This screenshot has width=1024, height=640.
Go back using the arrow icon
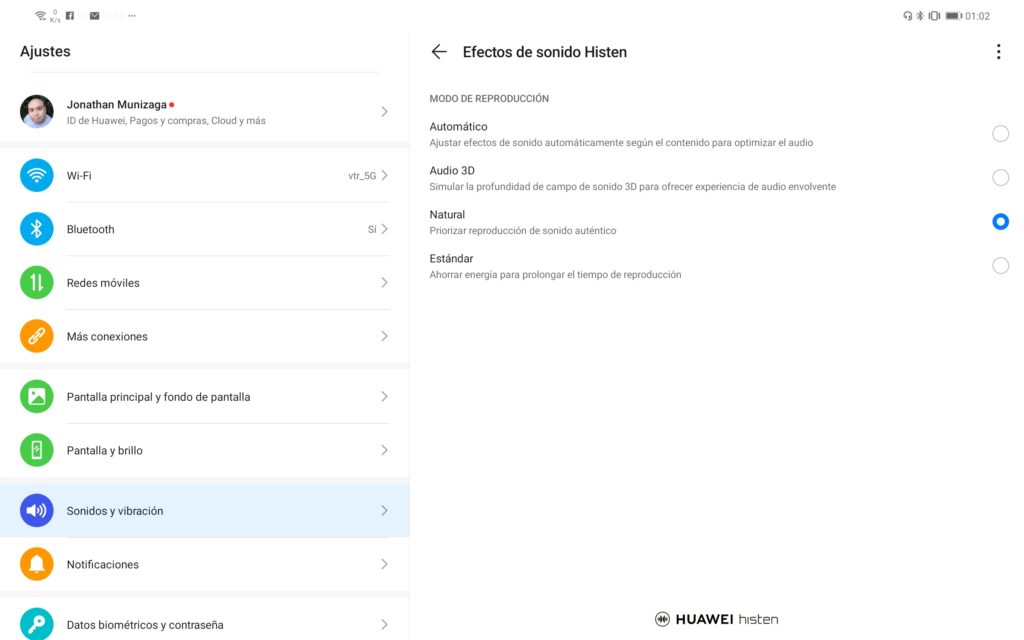click(439, 52)
